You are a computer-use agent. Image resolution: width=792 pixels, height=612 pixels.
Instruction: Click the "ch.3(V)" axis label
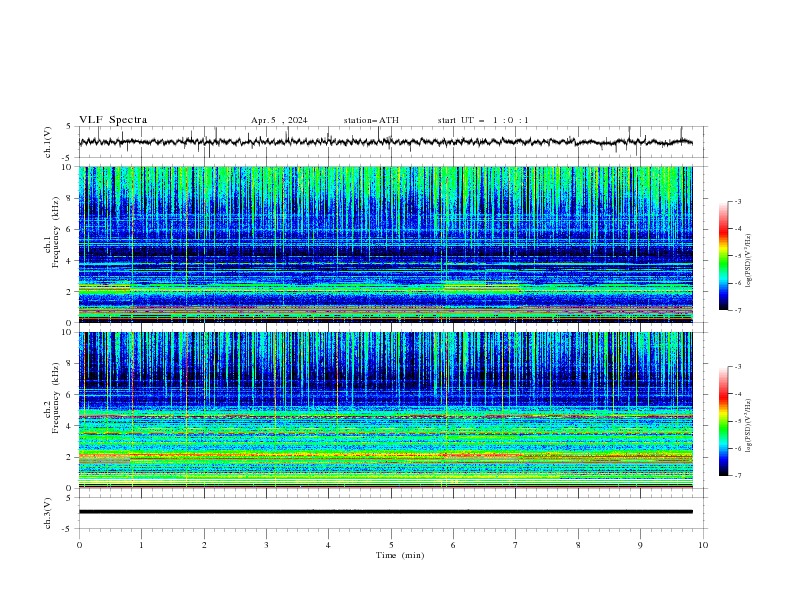click(48, 513)
